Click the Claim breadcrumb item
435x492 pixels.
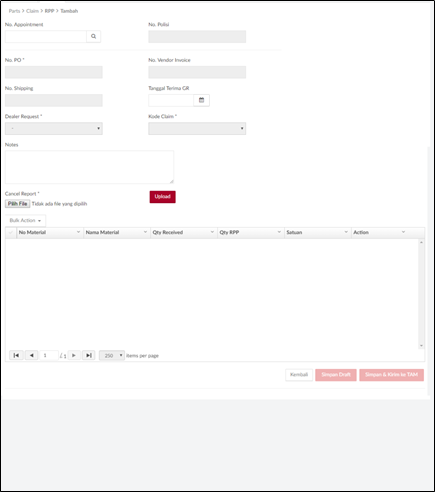click(32, 11)
